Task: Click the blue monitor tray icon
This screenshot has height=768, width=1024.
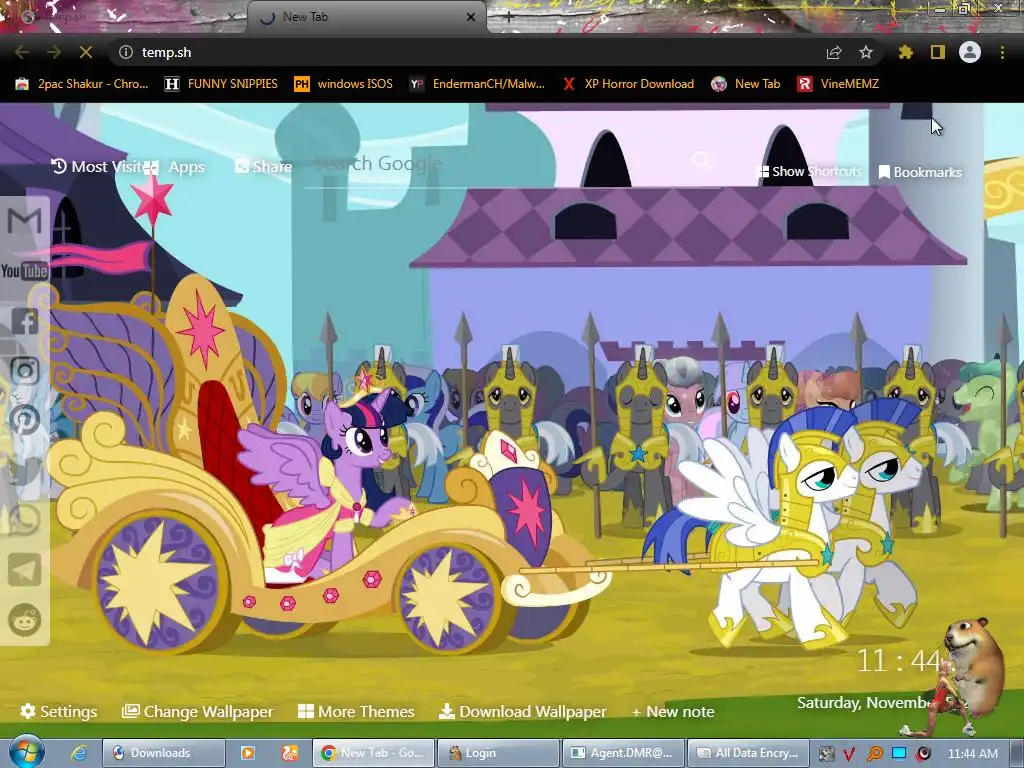Action: pos(899,754)
